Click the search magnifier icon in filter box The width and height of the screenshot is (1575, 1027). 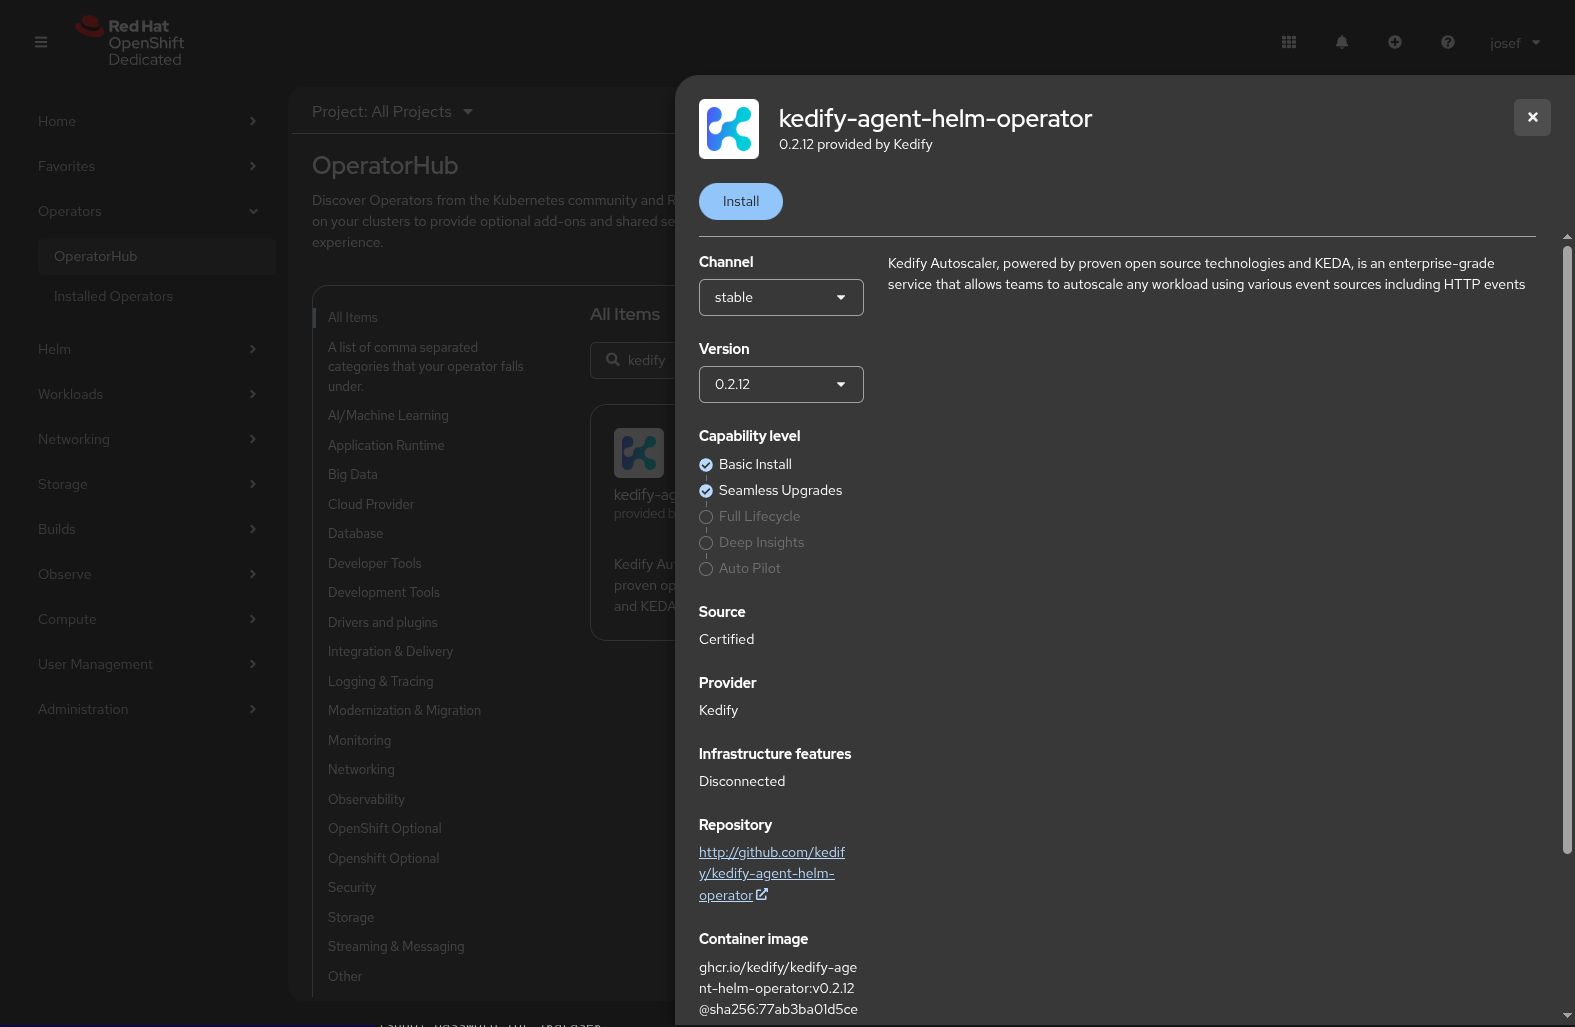coord(613,360)
